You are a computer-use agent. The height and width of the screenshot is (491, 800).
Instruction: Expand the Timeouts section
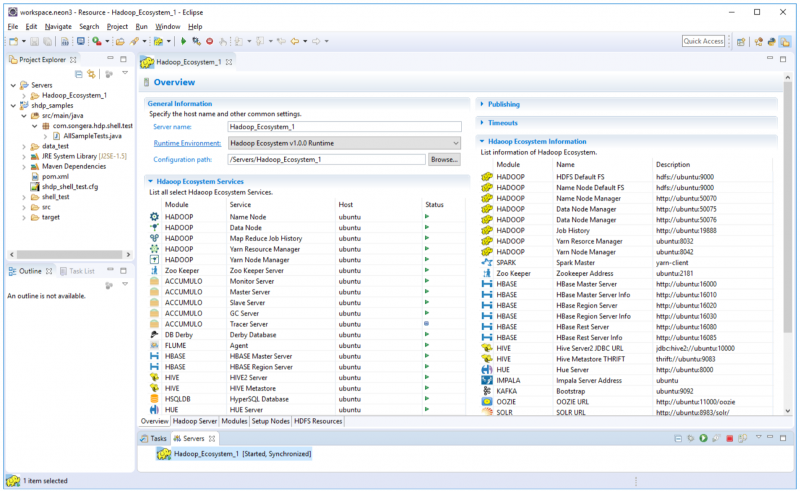coord(502,122)
